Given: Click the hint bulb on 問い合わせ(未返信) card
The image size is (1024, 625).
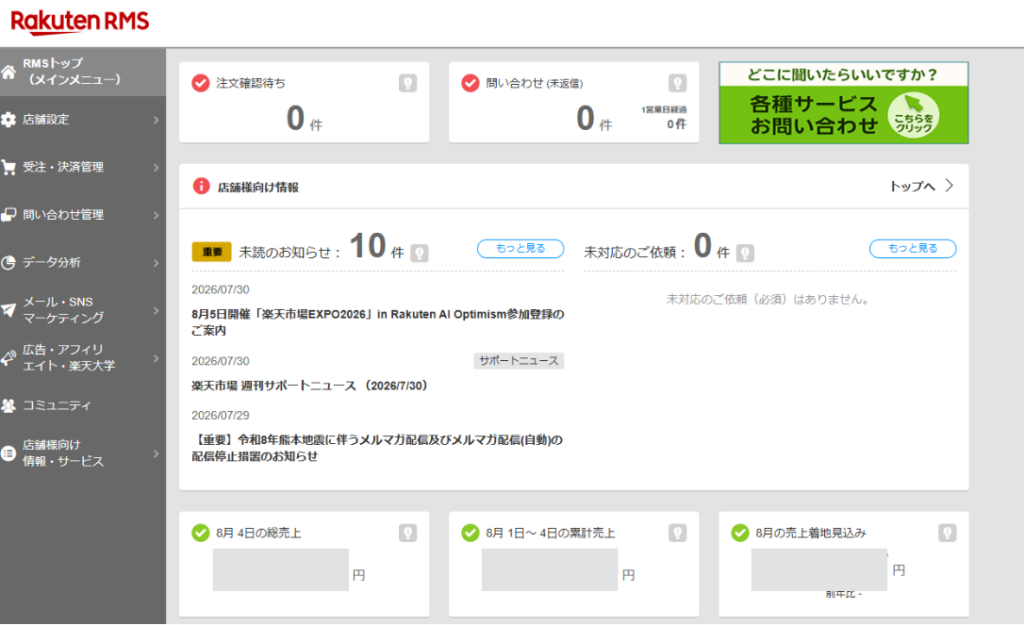Looking at the screenshot, I should pos(677,83).
